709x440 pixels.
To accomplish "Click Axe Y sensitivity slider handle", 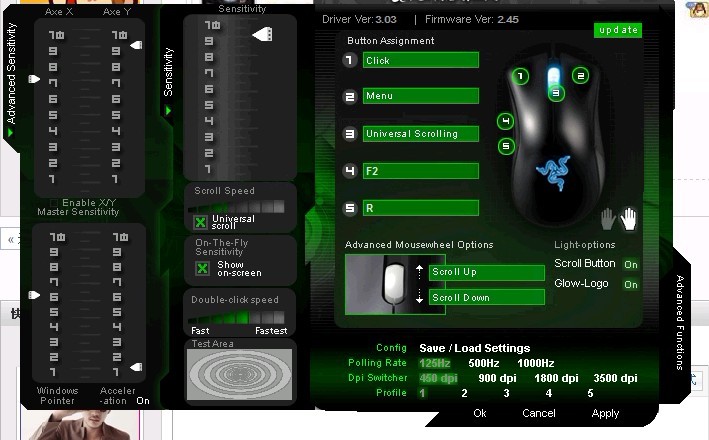I will (x=136, y=45).
